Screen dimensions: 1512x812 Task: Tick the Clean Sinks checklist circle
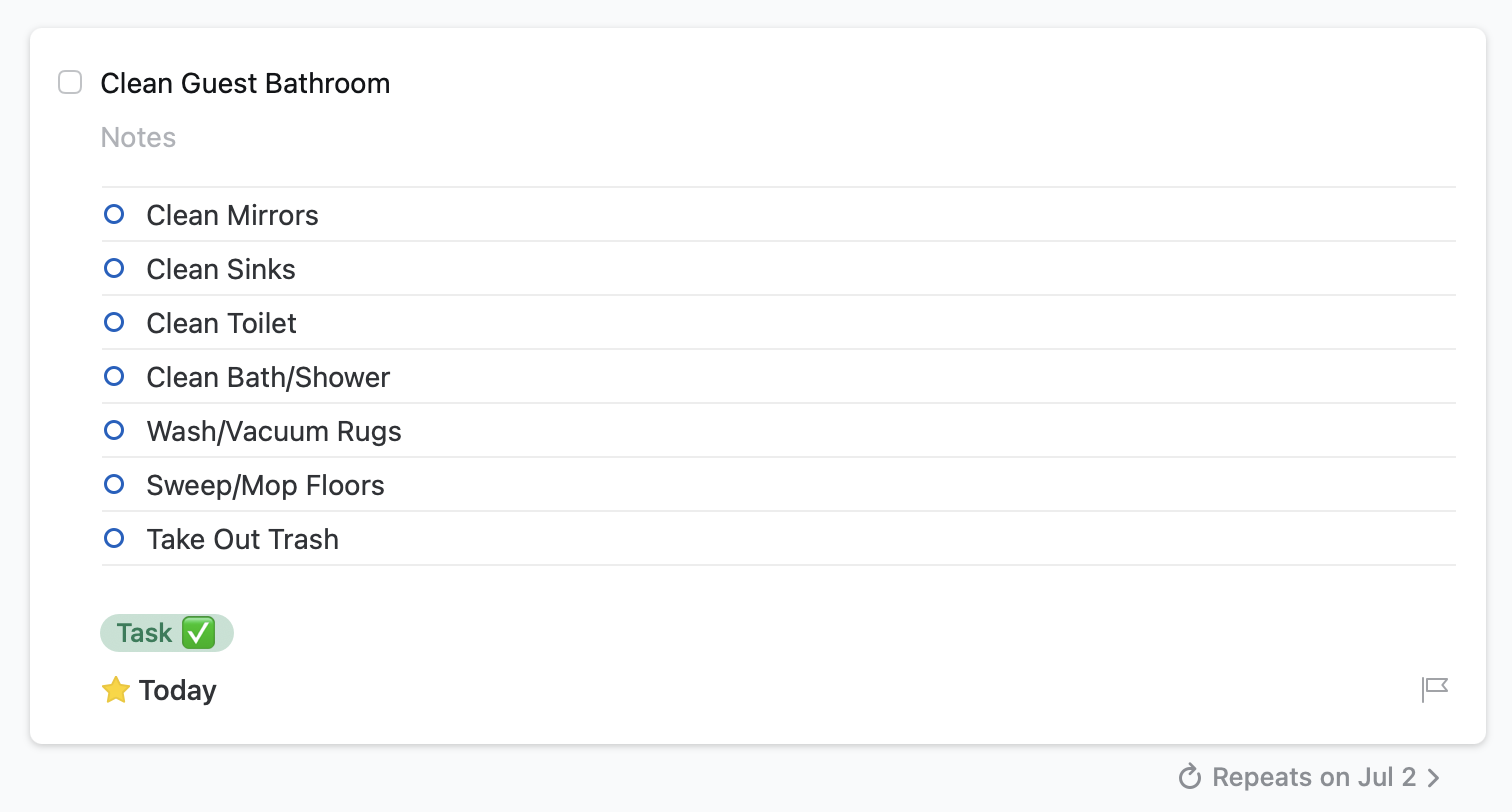(x=114, y=269)
